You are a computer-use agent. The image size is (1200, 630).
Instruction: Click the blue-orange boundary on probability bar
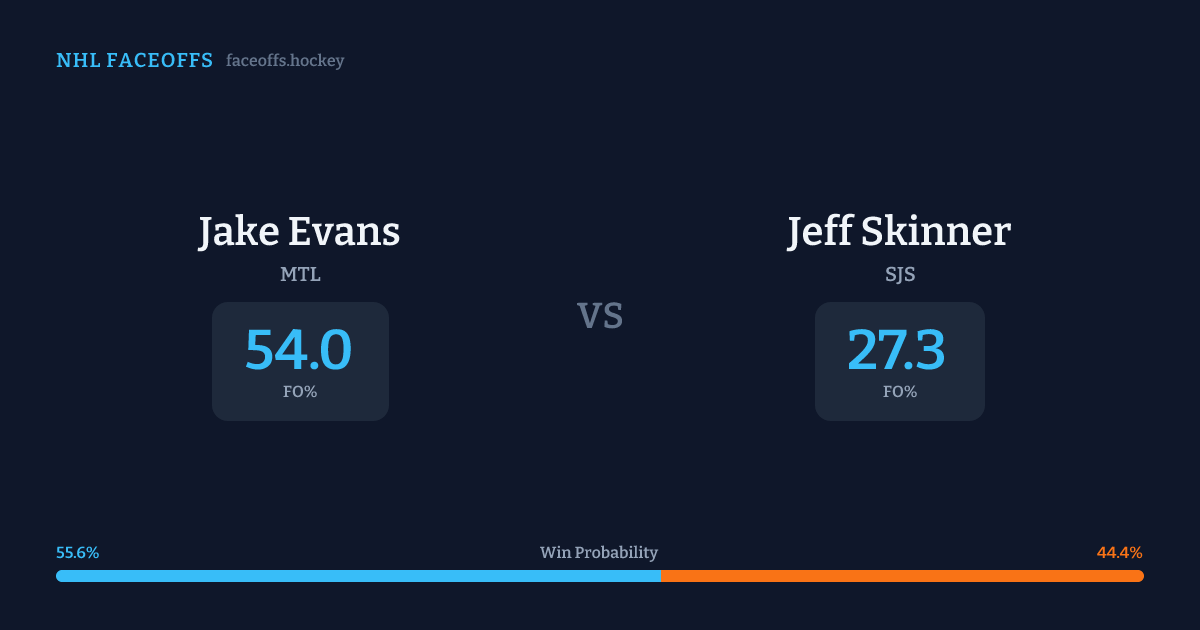(661, 576)
